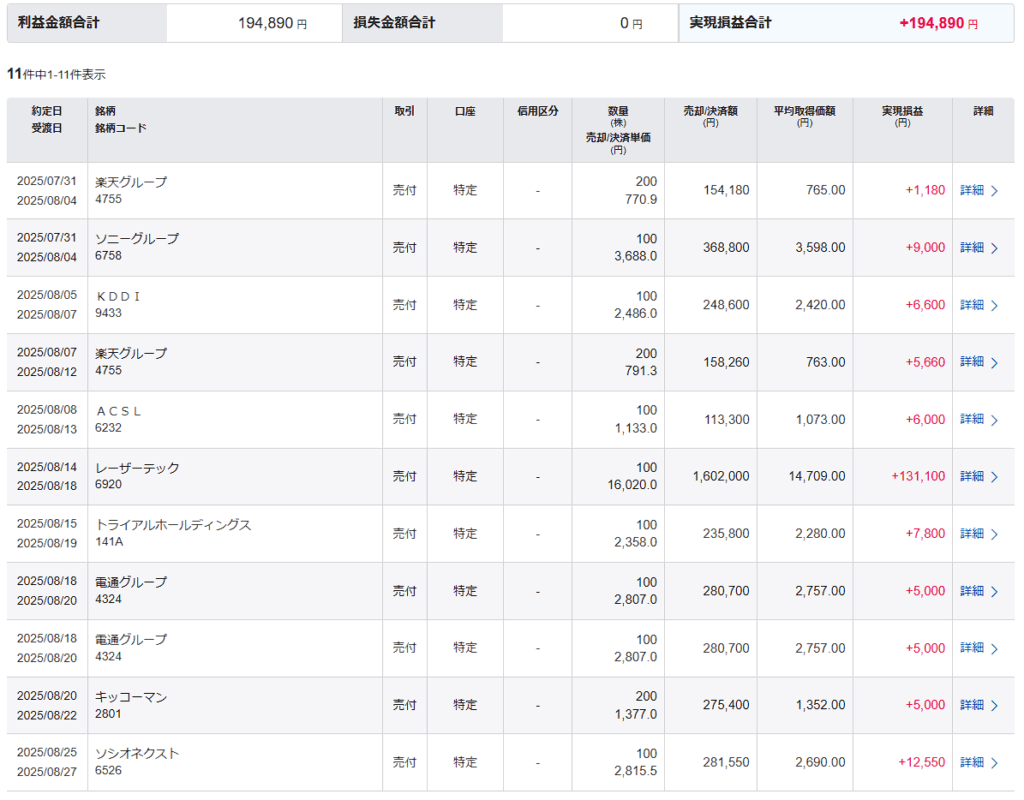This screenshot has width=1024, height=800.
Task: Open 詳細 link for ACSL row
Action: point(979,419)
